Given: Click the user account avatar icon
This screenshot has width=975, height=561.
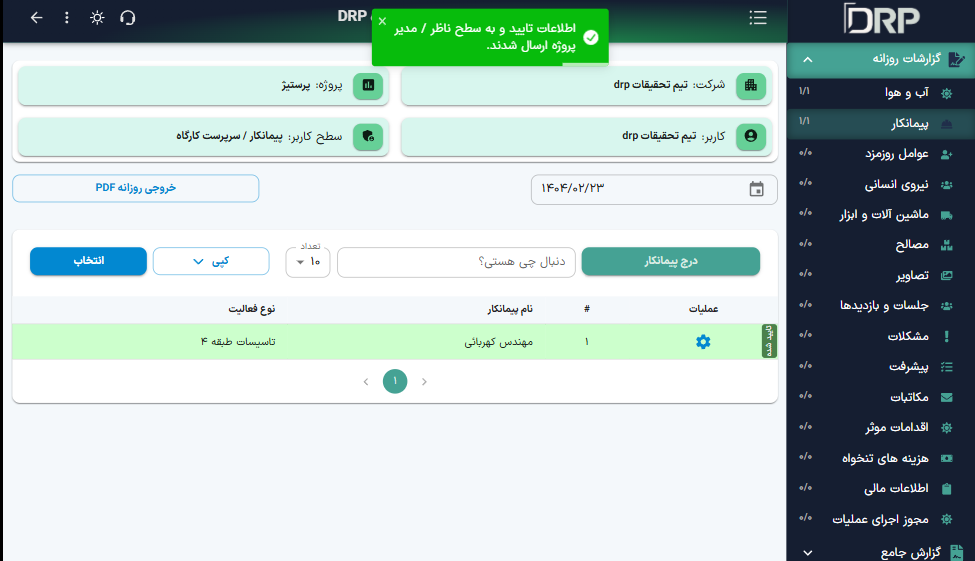Looking at the screenshot, I should [x=751, y=136].
